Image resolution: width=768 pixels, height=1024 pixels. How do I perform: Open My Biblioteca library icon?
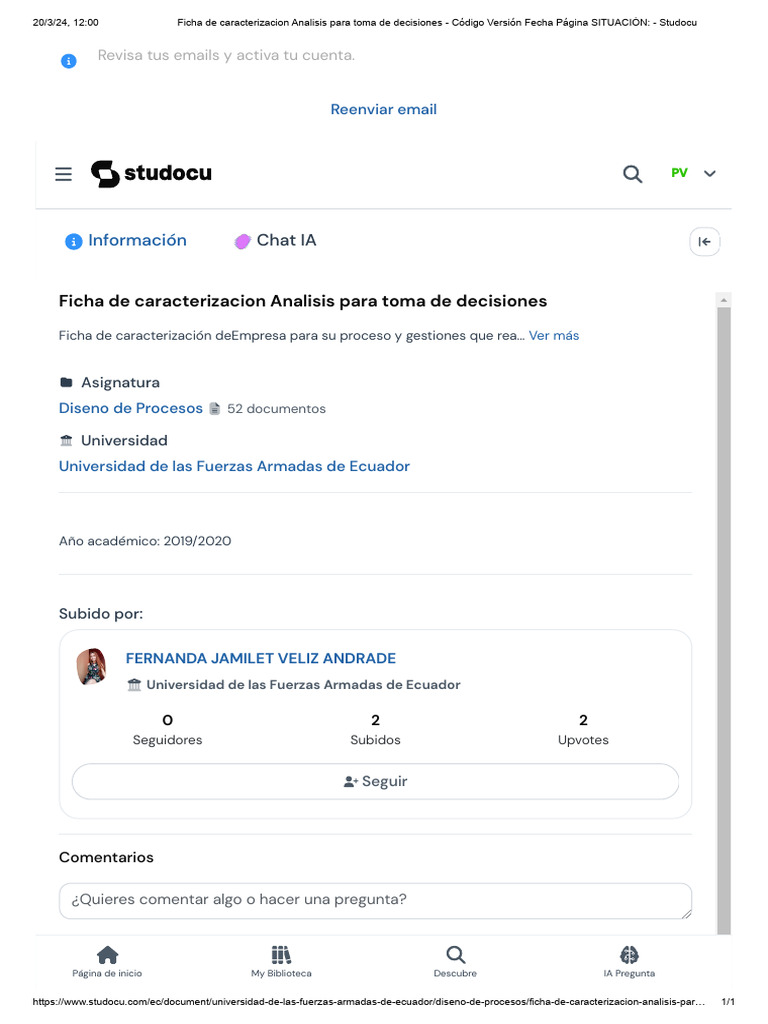tap(281, 955)
